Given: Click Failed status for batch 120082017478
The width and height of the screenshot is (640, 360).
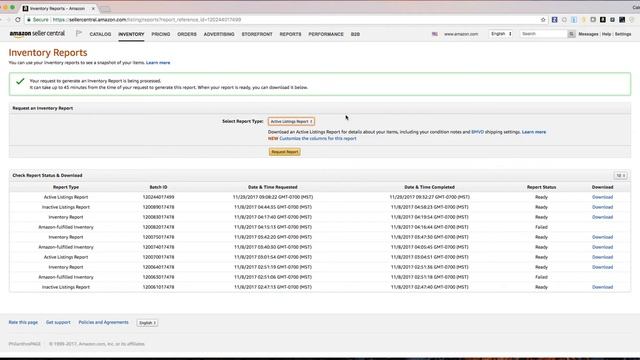Looking at the screenshot, I should (541, 227).
